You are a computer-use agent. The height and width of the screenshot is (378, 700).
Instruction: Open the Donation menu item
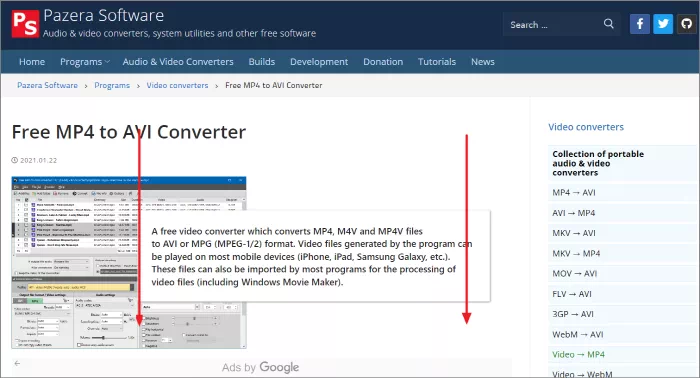(x=383, y=62)
